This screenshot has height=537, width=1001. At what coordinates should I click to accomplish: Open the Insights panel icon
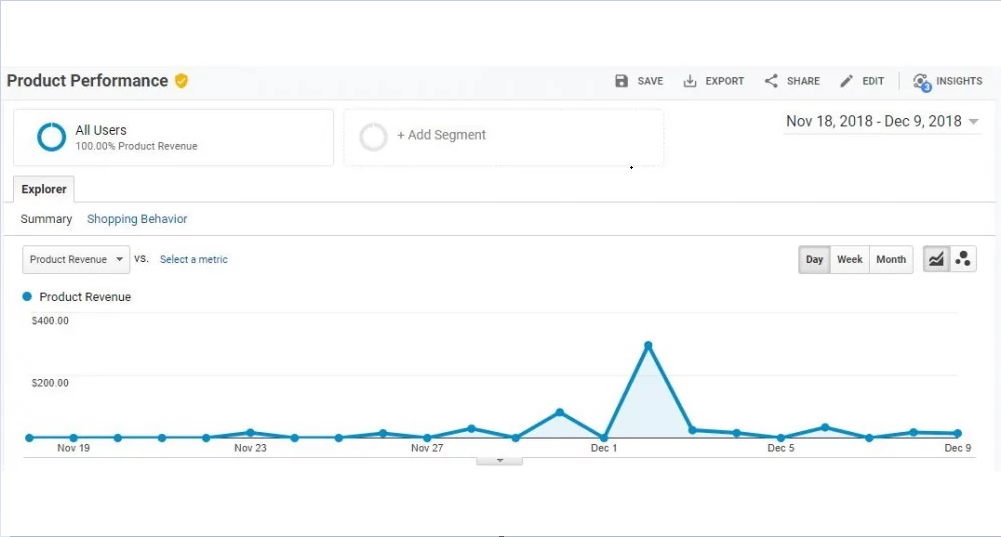click(x=921, y=81)
